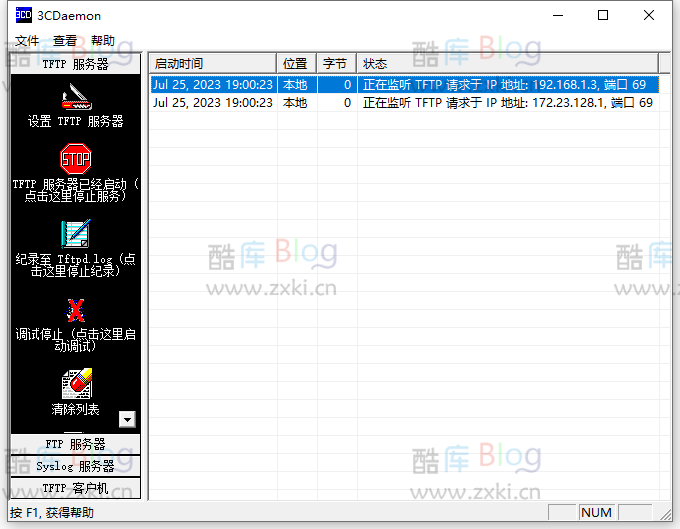Click the 3CDaemon title bar app icon

click(x=23, y=15)
